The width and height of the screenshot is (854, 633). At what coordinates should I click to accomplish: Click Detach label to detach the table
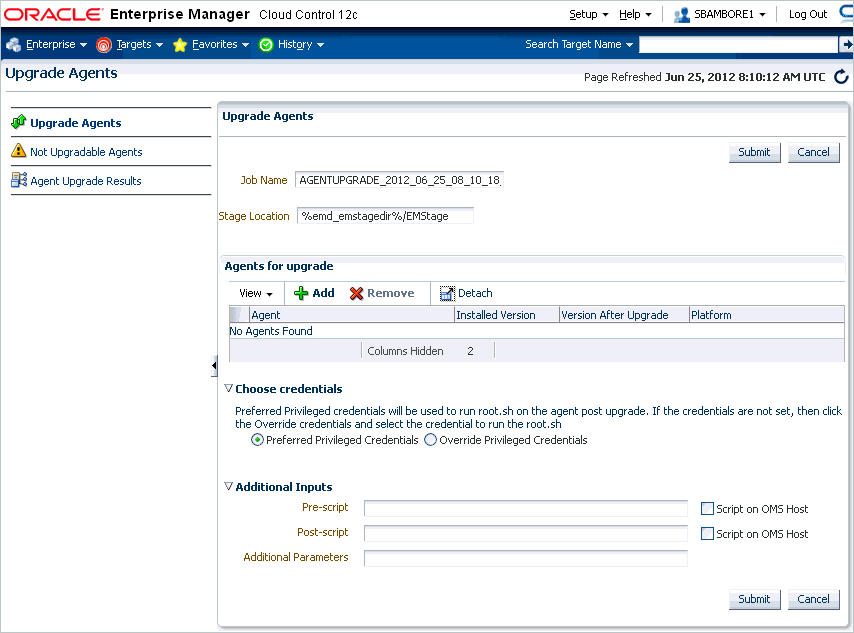475,293
